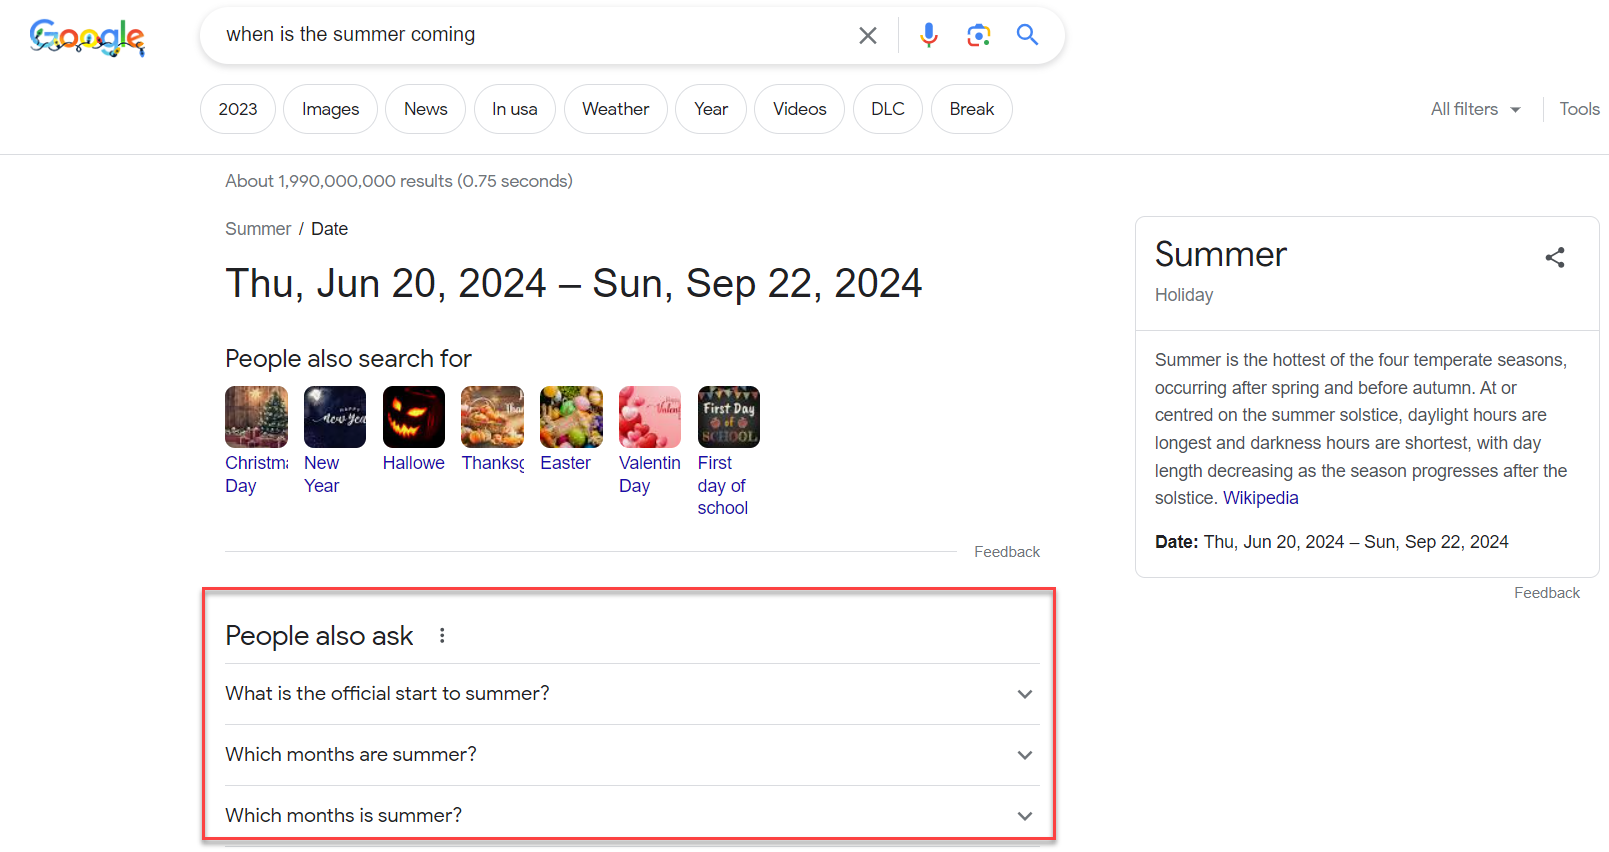
Task: Apply the In usa filter chip
Action: click(x=514, y=109)
